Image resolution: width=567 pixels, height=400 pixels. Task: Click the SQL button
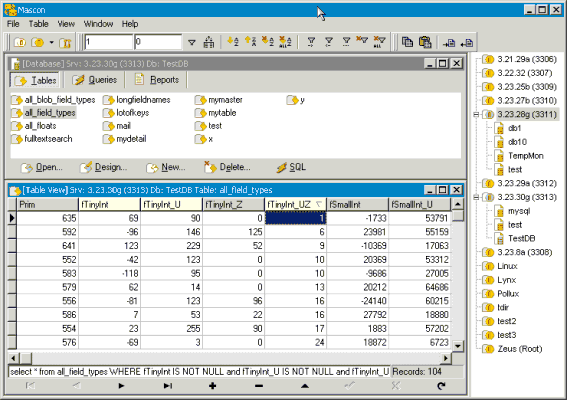click(x=291, y=167)
